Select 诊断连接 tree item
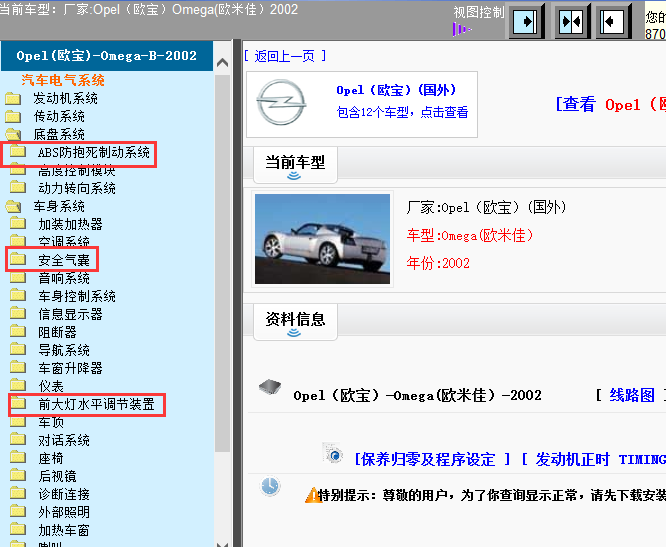The width and height of the screenshot is (666, 547). (x=64, y=494)
